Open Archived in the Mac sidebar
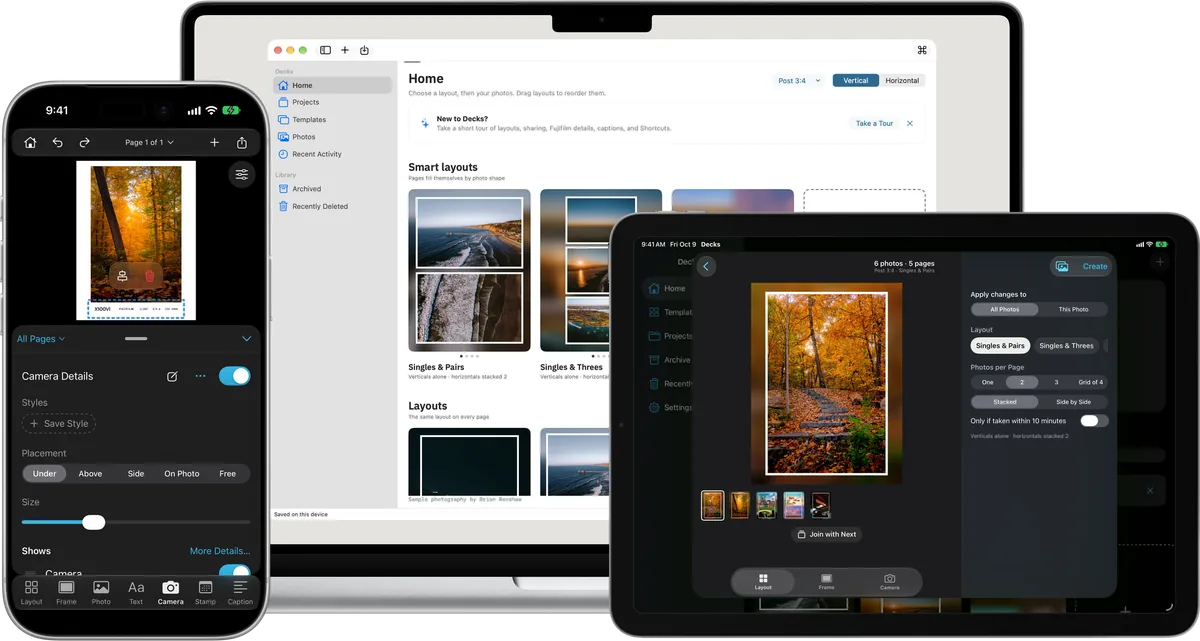This screenshot has width=1200, height=641. click(x=333, y=189)
